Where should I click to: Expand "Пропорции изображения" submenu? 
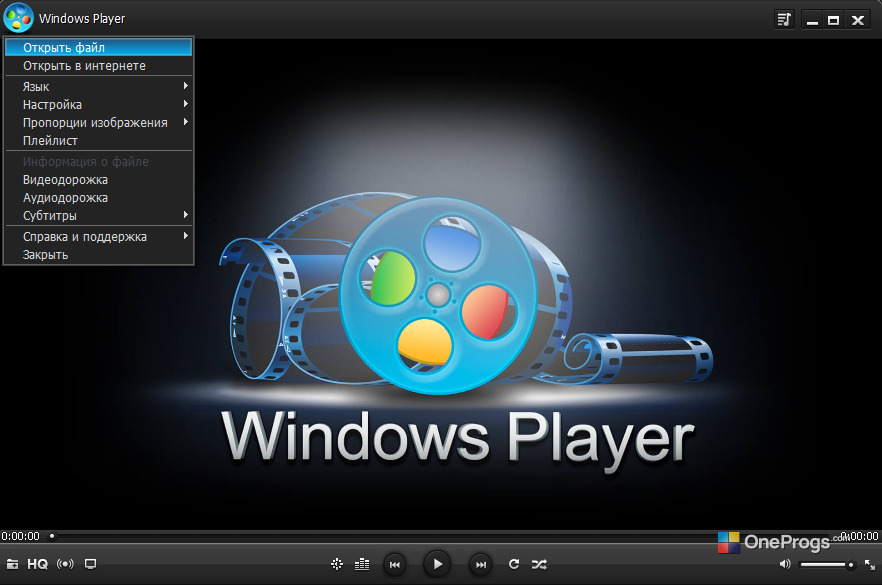point(98,123)
